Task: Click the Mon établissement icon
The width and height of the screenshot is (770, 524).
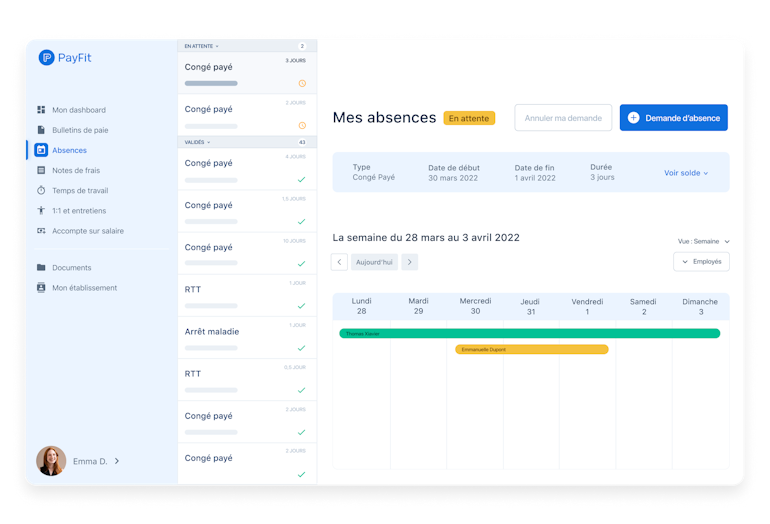Action: [41, 287]
